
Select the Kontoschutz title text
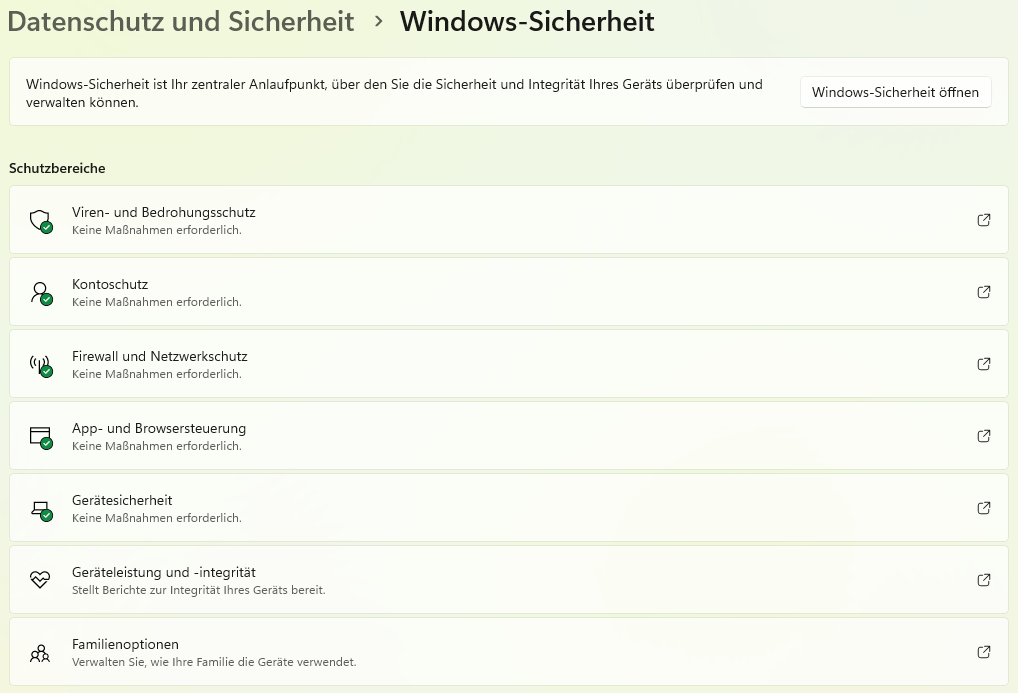click(110, 284)
